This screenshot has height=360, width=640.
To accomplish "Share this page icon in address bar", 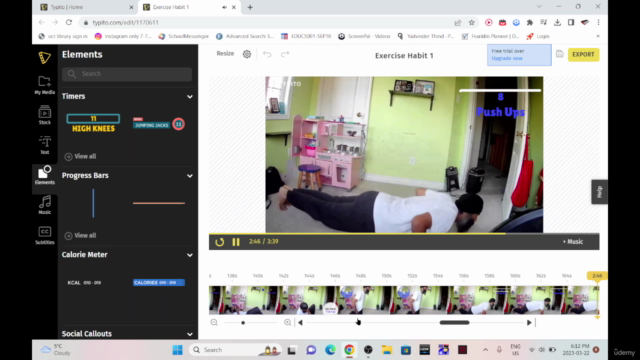I will pos(458,22).
